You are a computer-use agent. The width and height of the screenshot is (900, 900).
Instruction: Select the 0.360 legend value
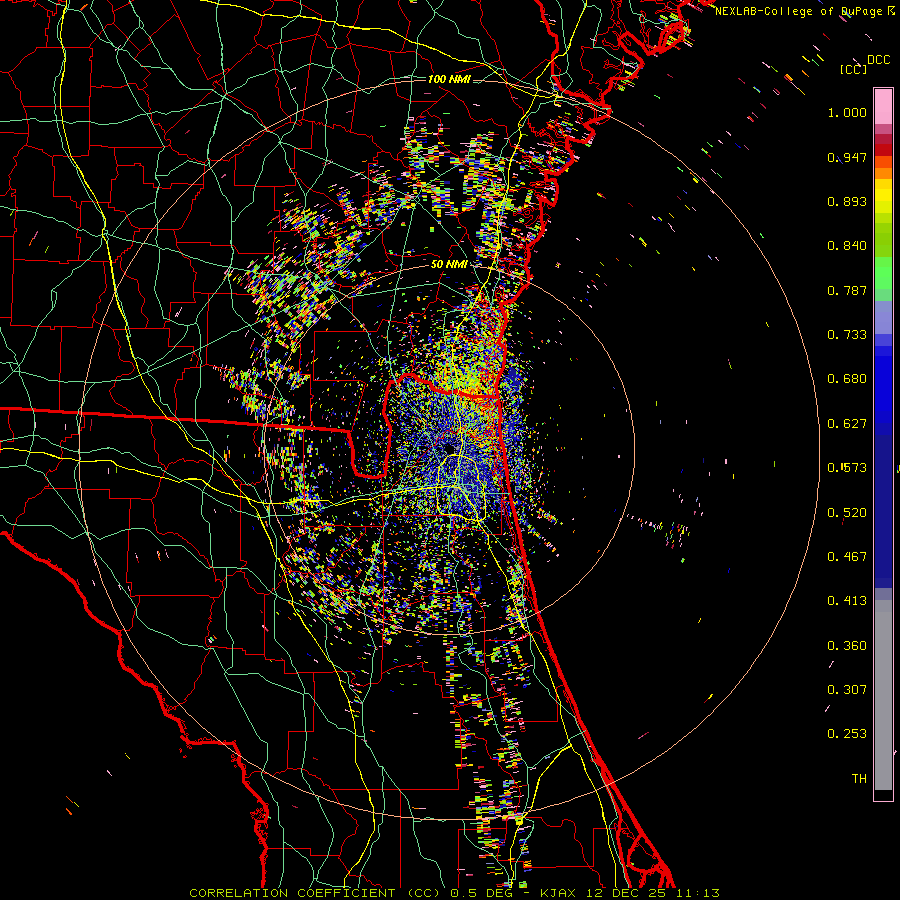click(847, 646)
